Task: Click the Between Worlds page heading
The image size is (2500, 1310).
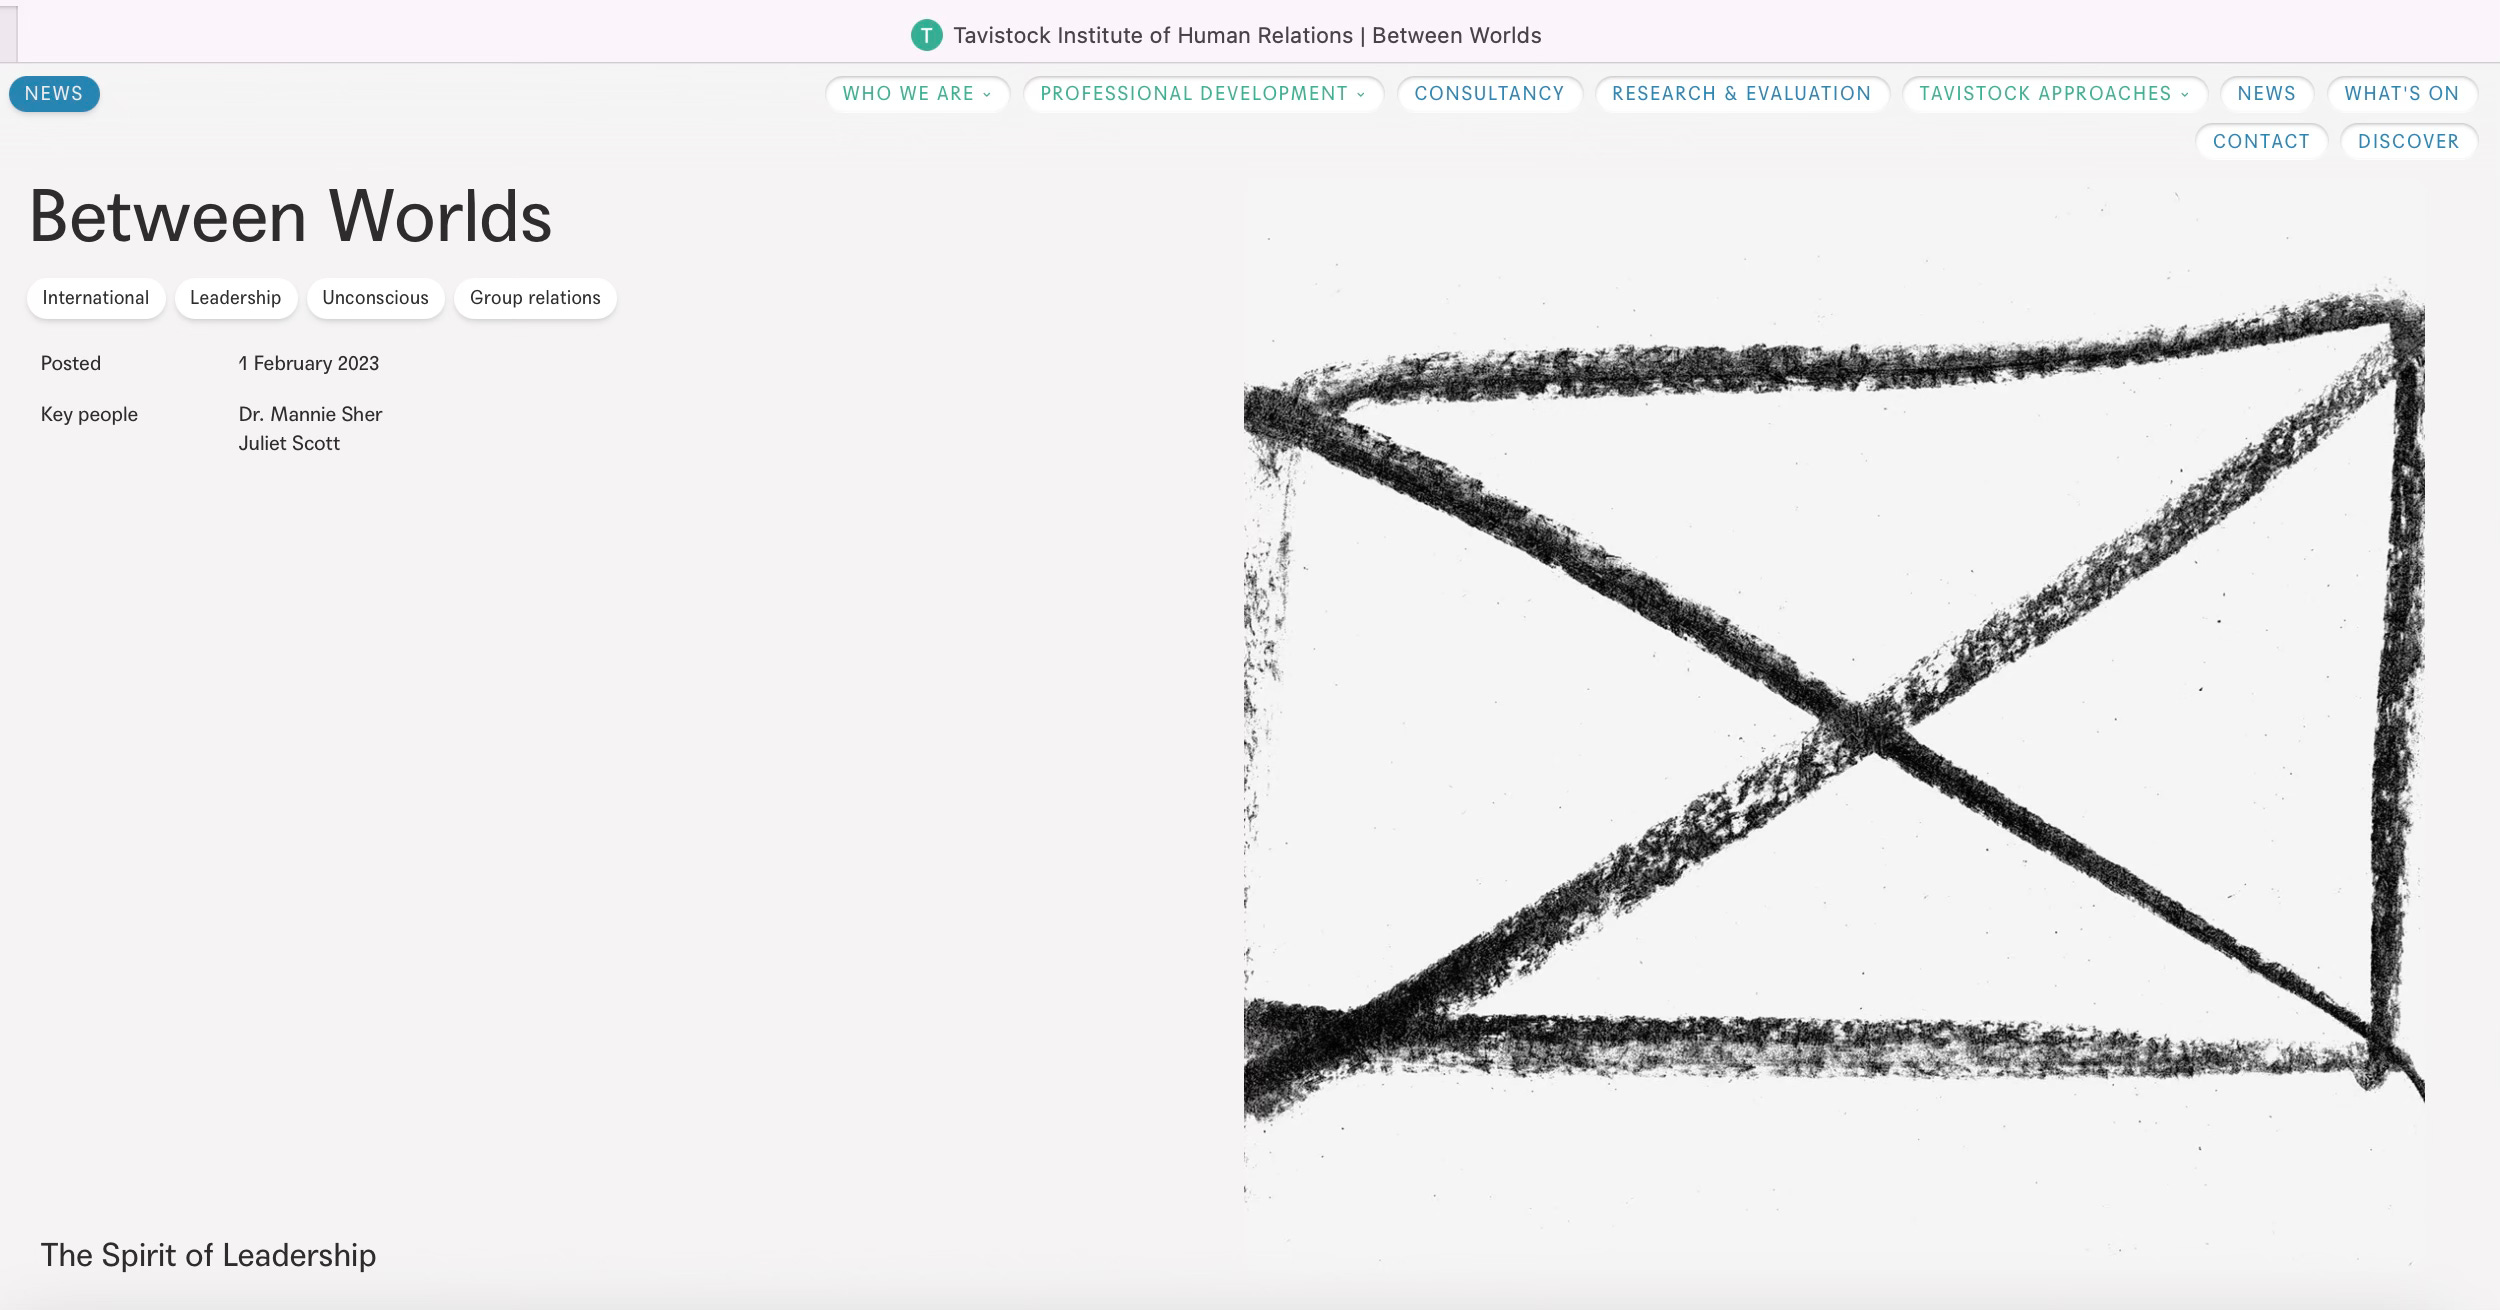Action: (290, 216)
